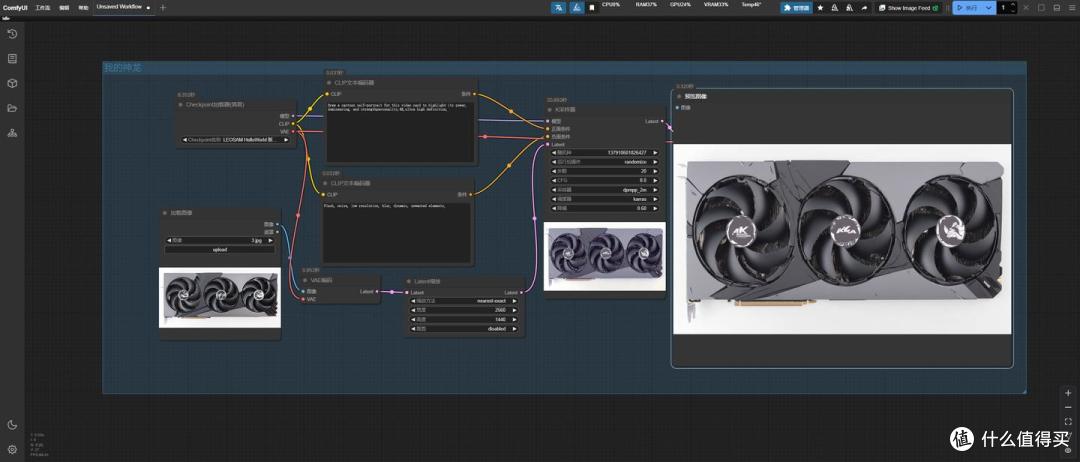Collapse the load image node dot
The image size is (1080, 462).
click(166, 213)
